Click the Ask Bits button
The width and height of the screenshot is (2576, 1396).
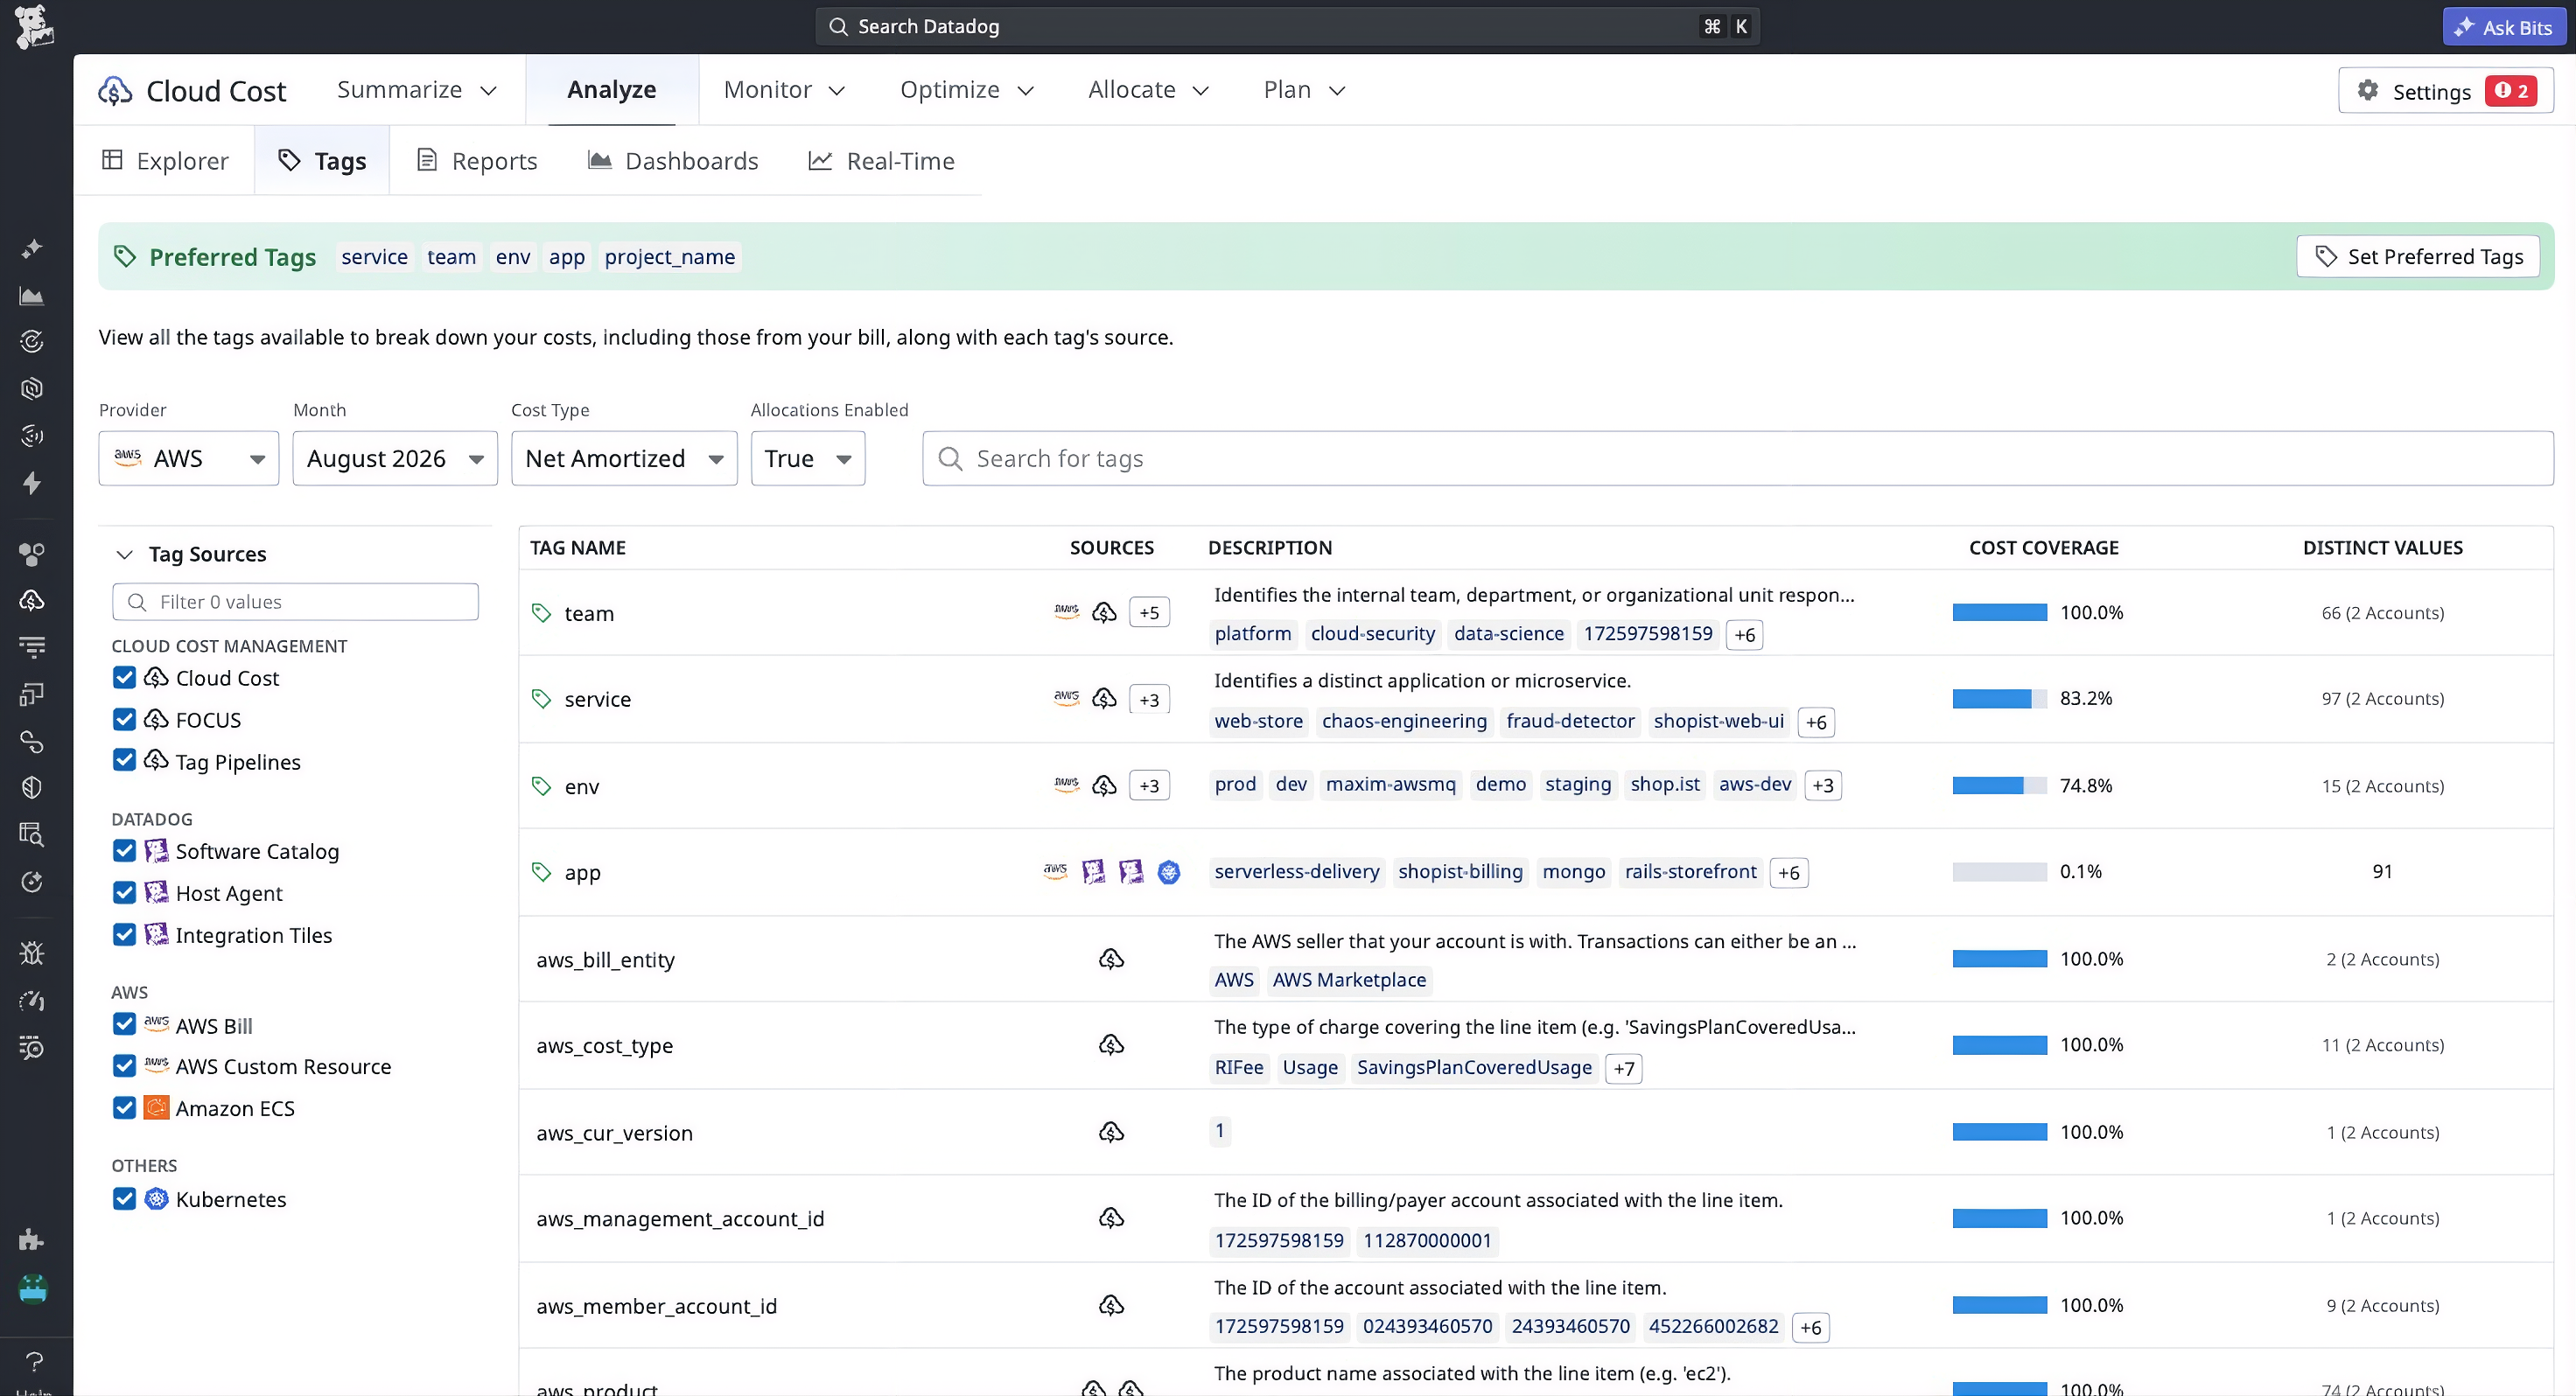tap(2503, 27)
